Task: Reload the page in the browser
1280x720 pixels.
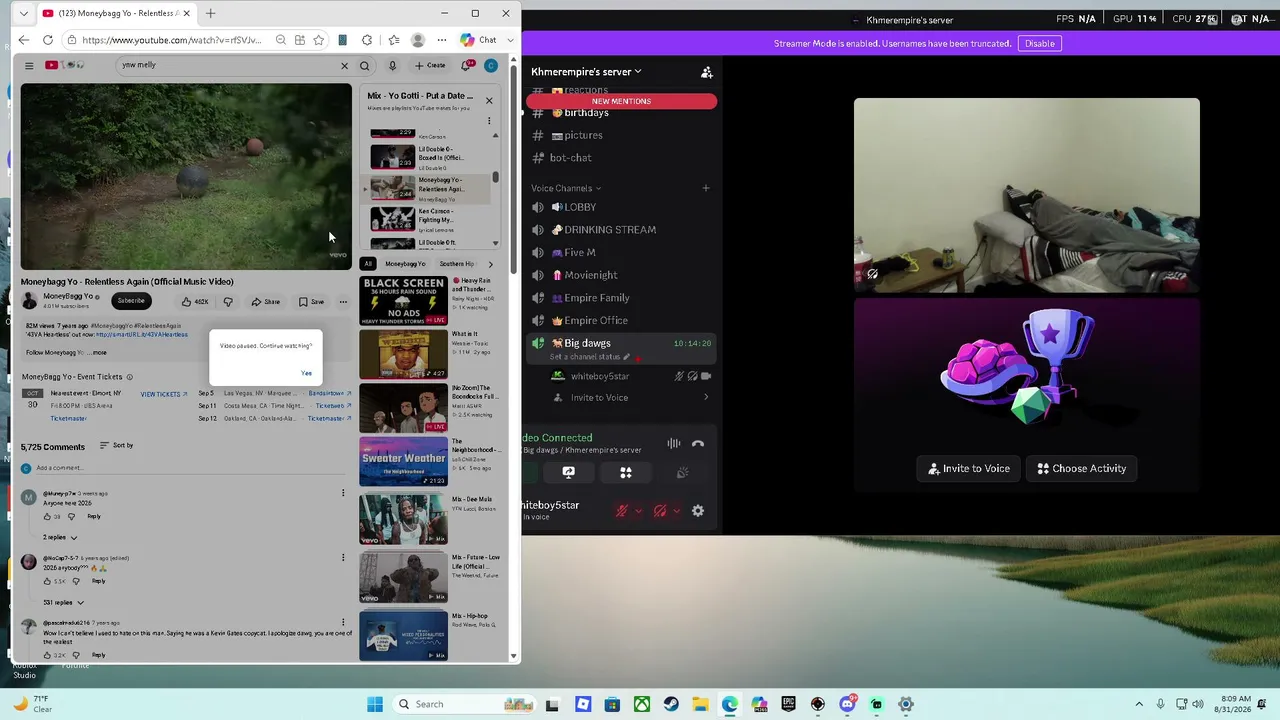Action: 48,40
